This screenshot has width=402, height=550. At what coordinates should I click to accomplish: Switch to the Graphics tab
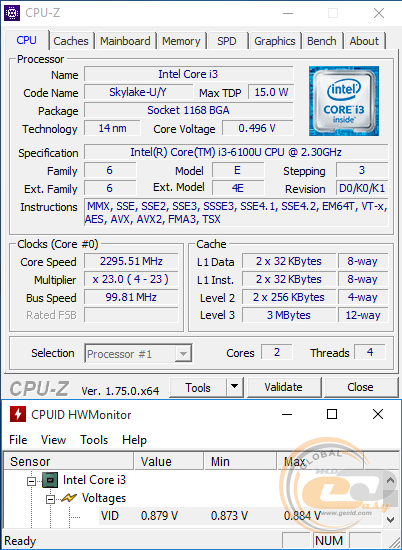pyautogui.click(x=275, y=41)
